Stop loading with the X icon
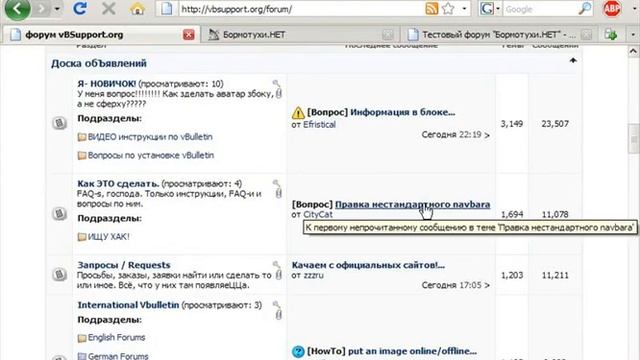The image size is (640, 360). click(108, 9)
